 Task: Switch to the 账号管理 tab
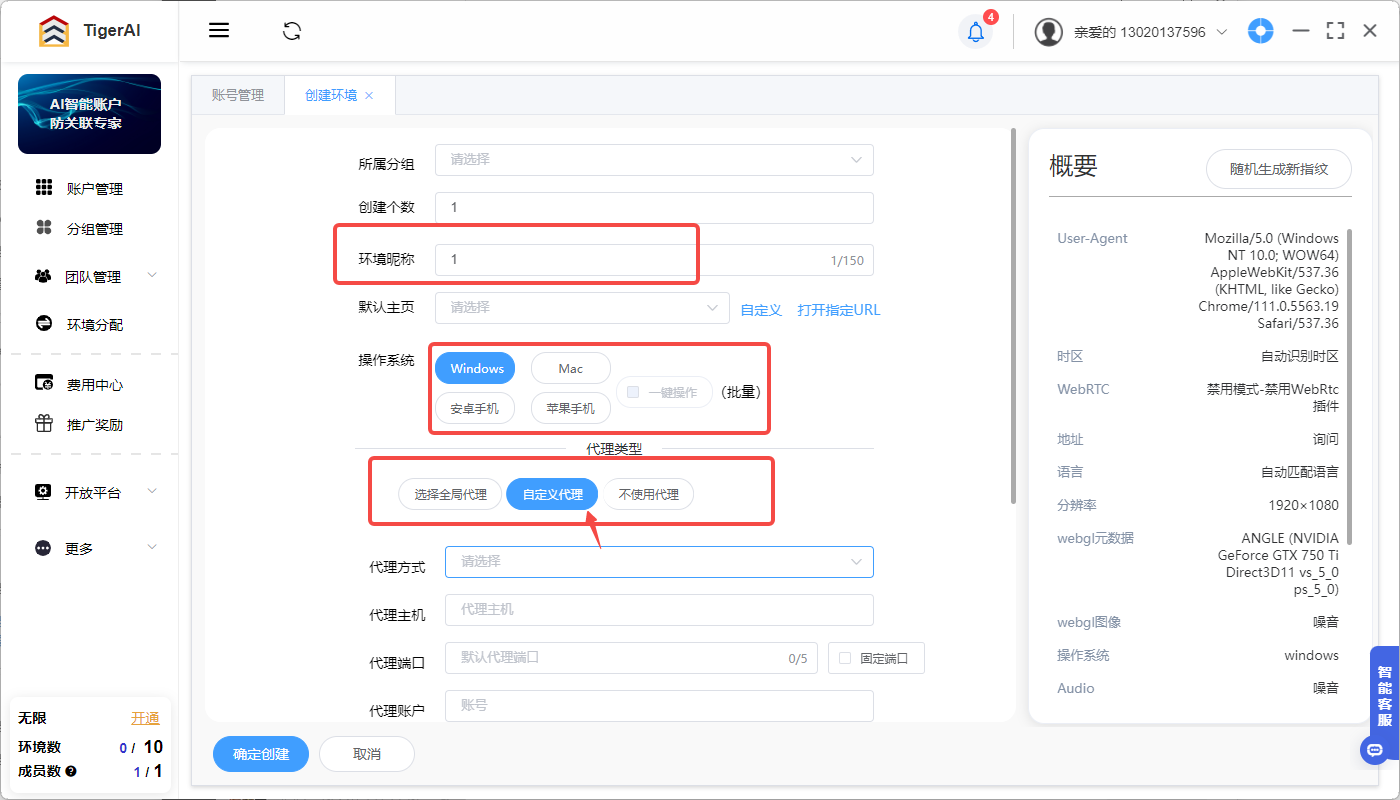coord(238,95)
